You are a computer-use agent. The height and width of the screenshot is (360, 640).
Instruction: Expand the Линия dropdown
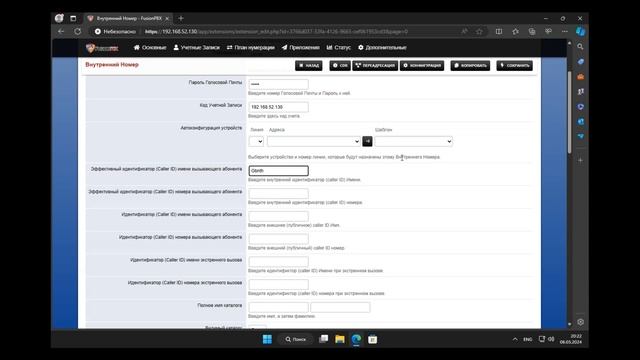[x=256, y=141]
